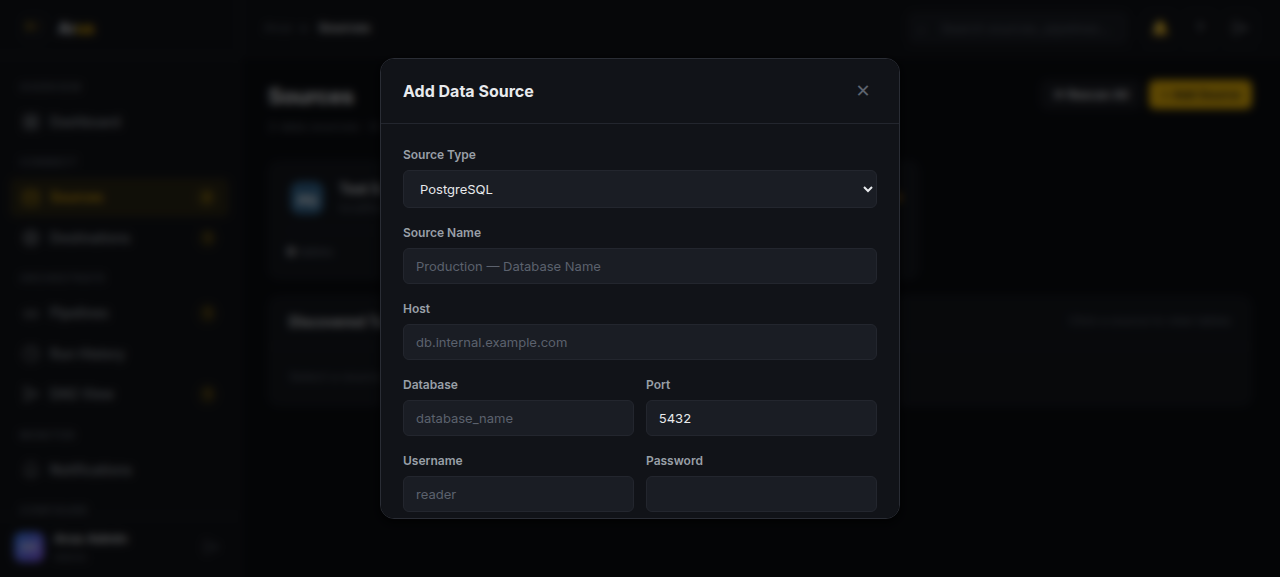Screen dimensions: 1280x577
Task: Click the Database name input field
Action: tap(518, 418)
